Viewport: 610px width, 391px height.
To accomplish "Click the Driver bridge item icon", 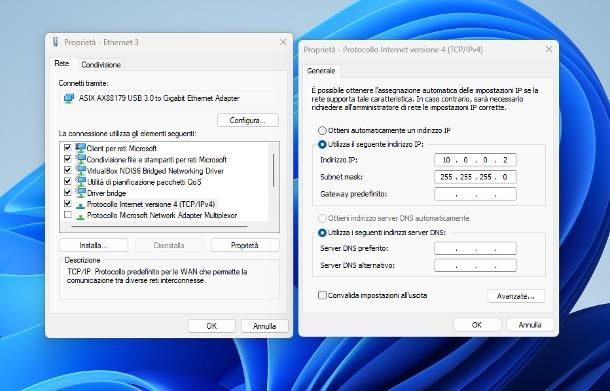I will (81, 193).
